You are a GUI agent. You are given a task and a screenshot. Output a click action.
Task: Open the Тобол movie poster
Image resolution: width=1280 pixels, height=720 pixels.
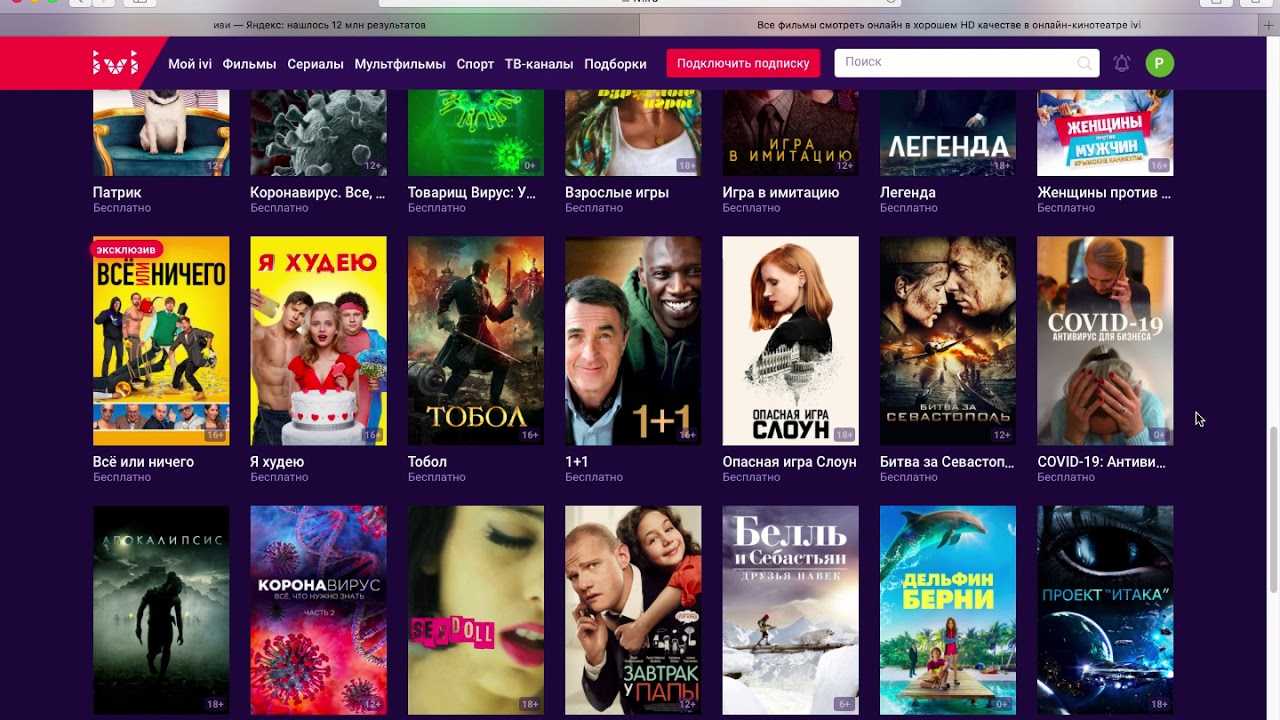tap(476, 341)
